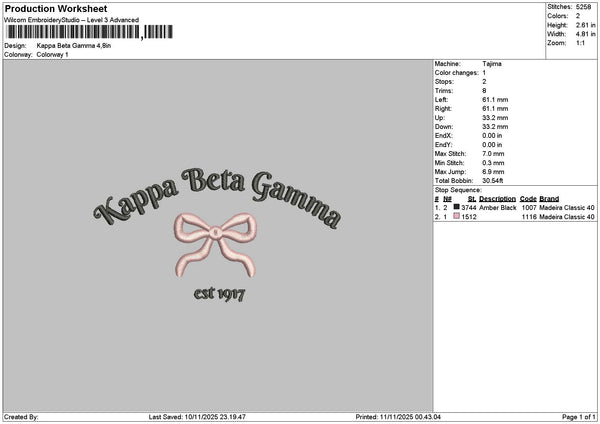Viewport: 600px width, 424px height.
Task: Click the 'Max Jump:' value 6.9 mm
Action: click(x=493, y=172)
